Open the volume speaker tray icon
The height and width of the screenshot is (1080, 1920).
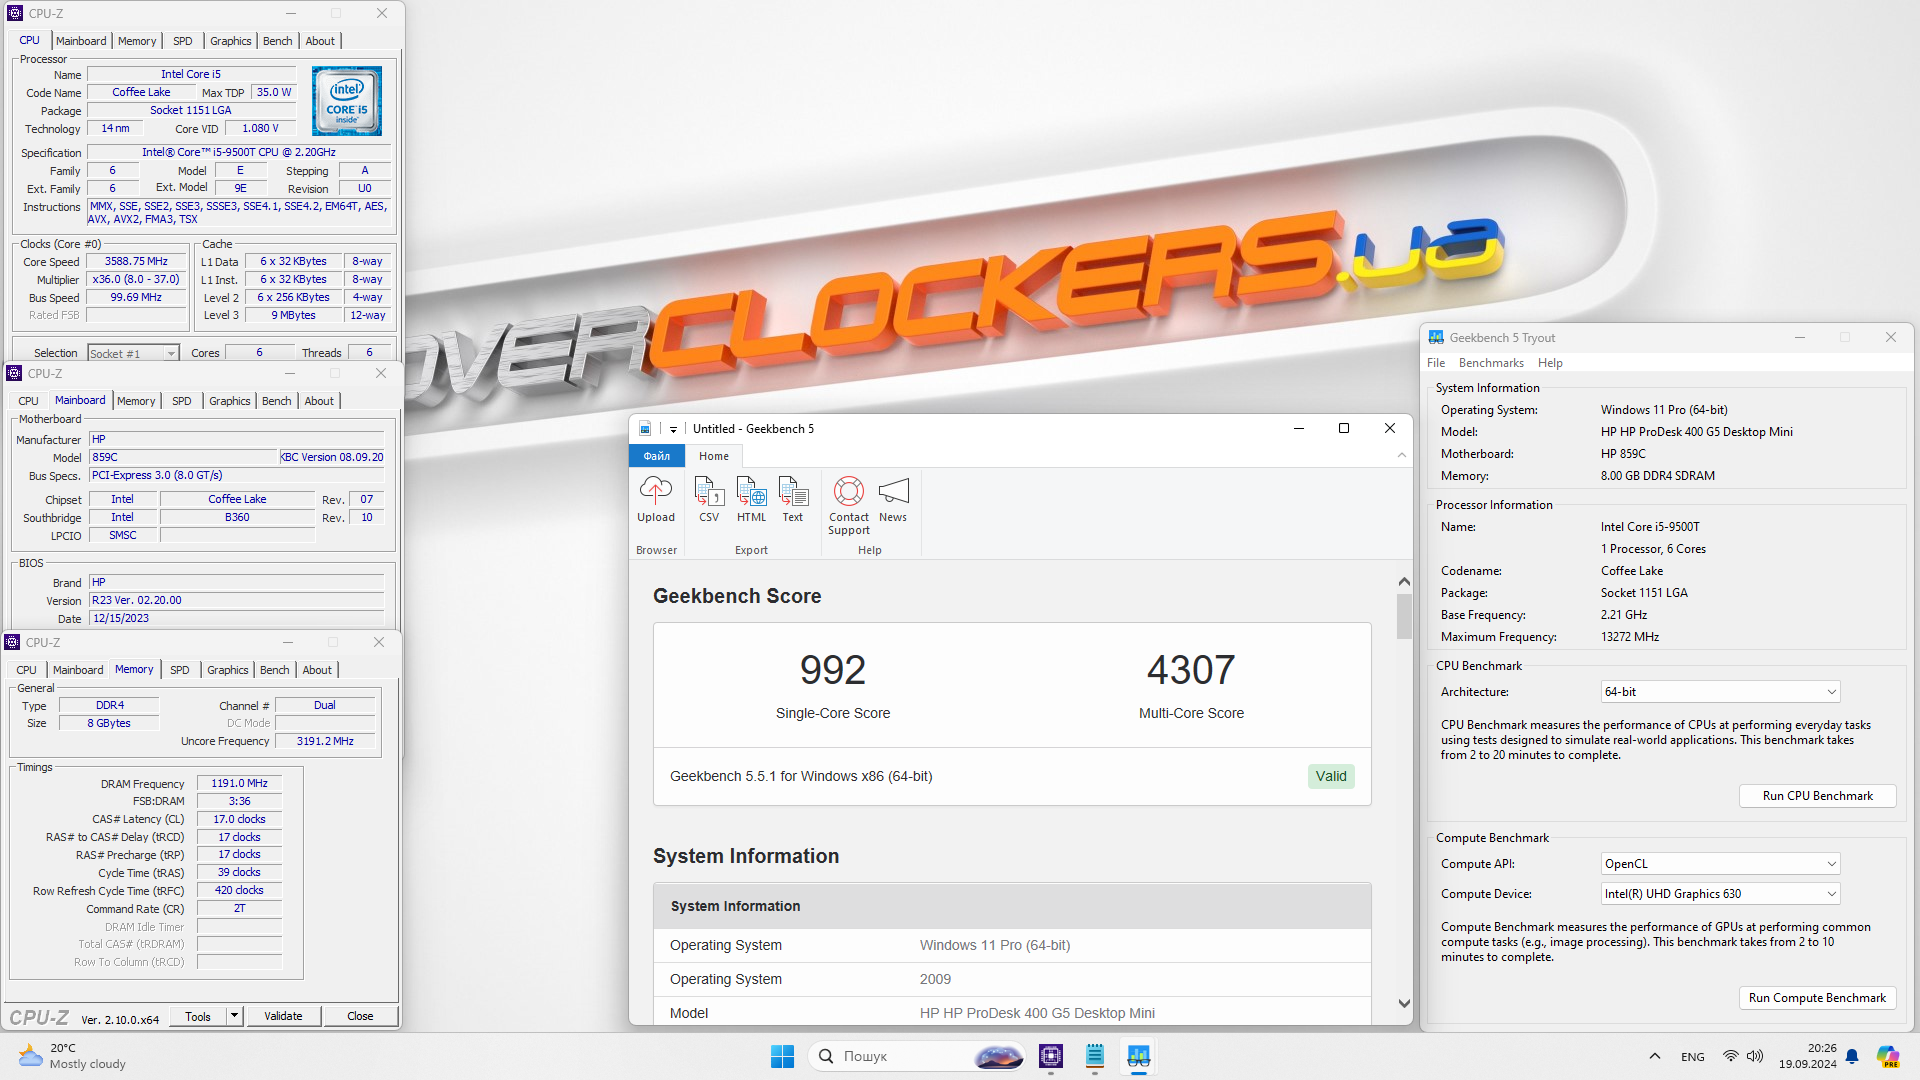[1756, 1056]
